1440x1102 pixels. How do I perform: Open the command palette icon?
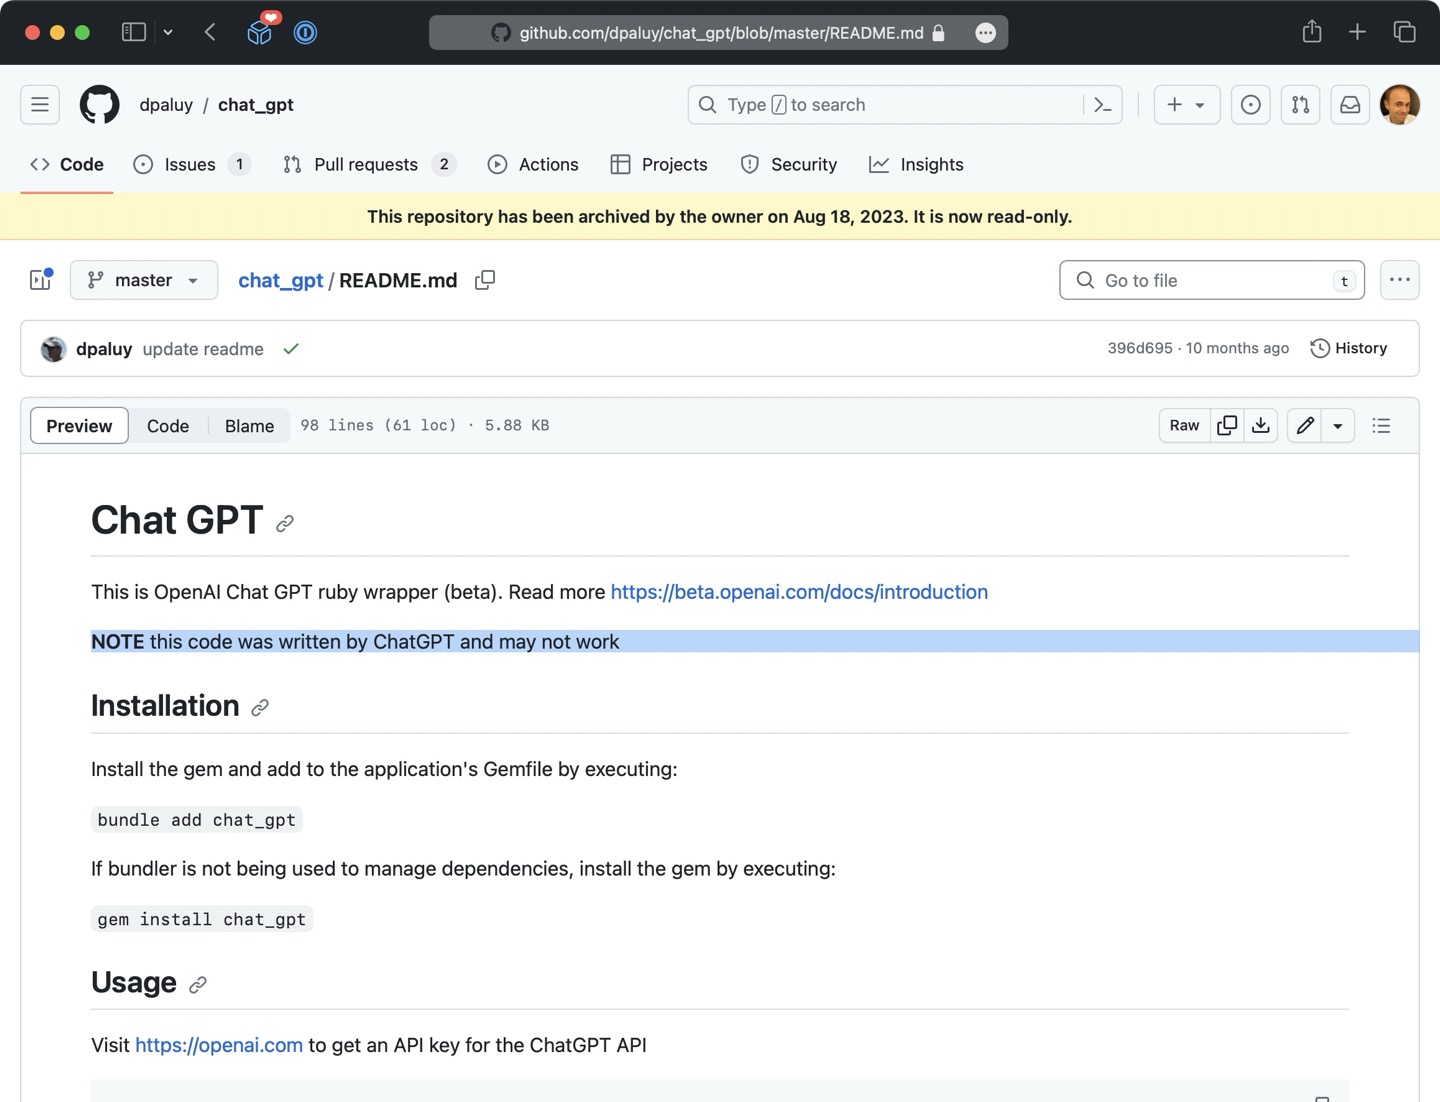point(1103,105)
